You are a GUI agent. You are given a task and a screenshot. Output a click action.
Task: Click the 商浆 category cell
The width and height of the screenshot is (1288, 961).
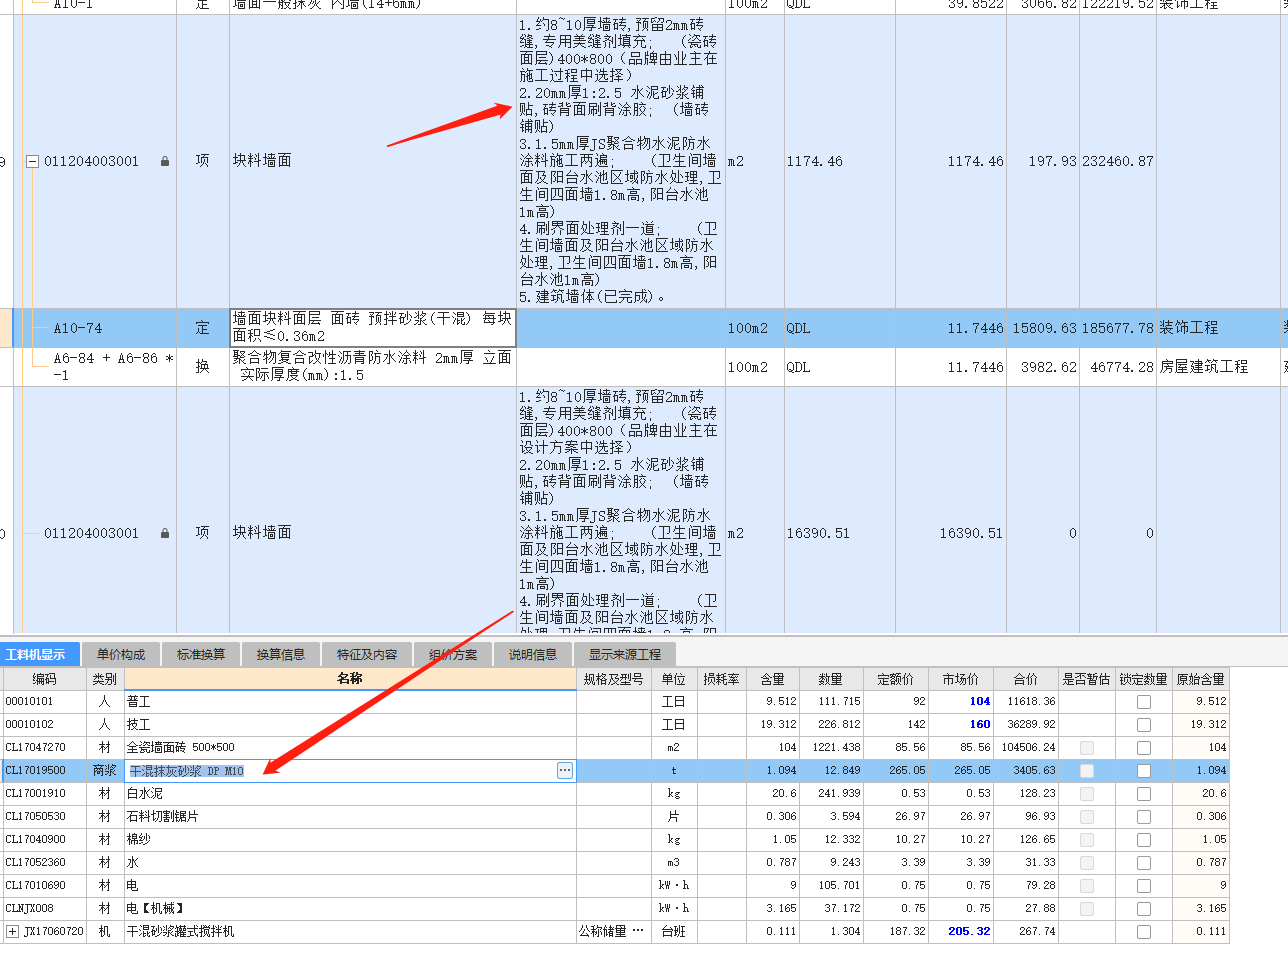pyautogui.click(x=105, y=771)
